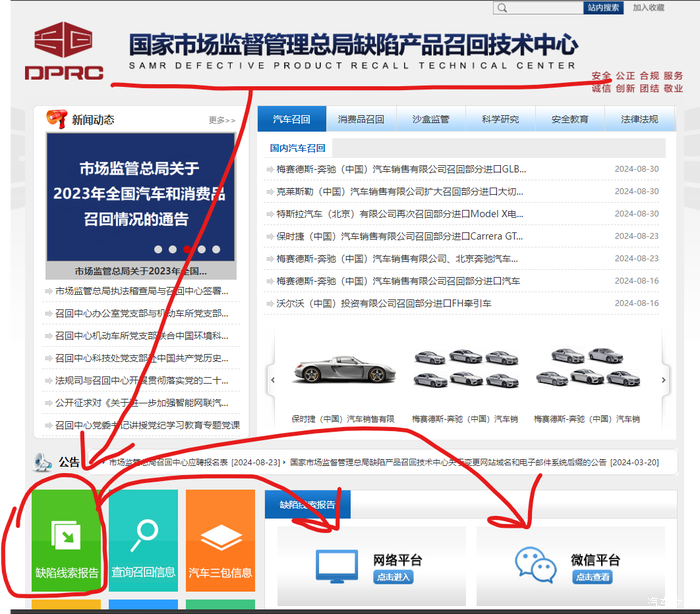
Task: Click the 点击进入 button under 网络平台
Action: (393, 577)
